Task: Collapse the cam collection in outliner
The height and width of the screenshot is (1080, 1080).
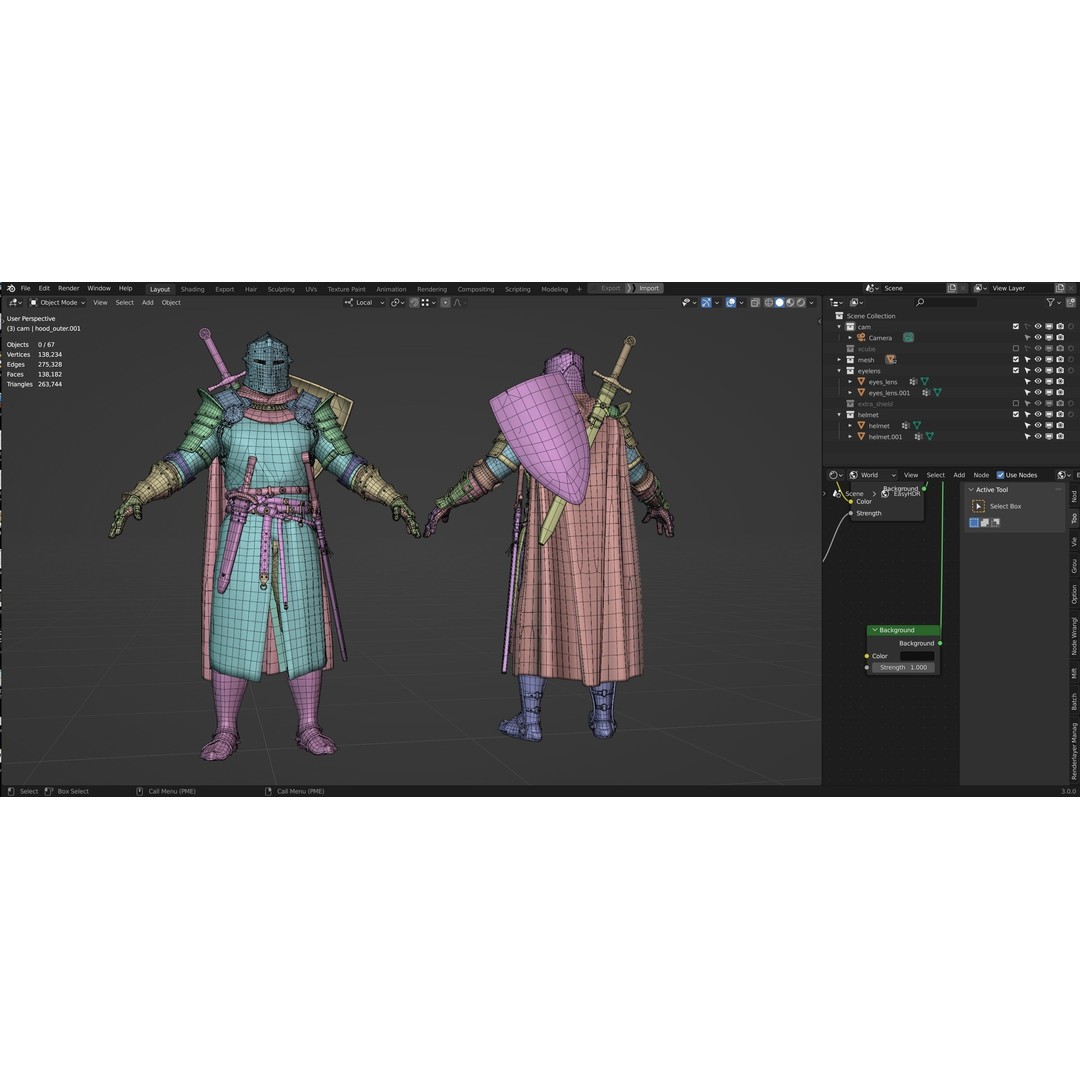Action: pos(840,326)
